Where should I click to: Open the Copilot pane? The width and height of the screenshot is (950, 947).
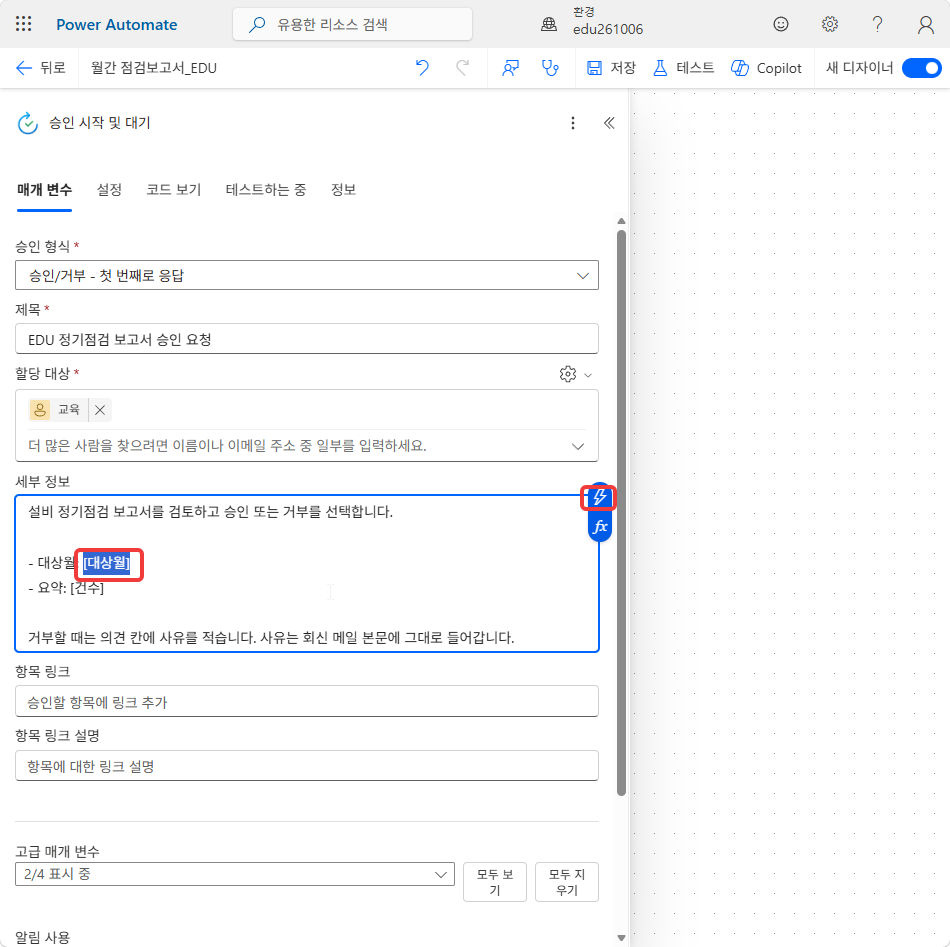(x=766, y=68)
